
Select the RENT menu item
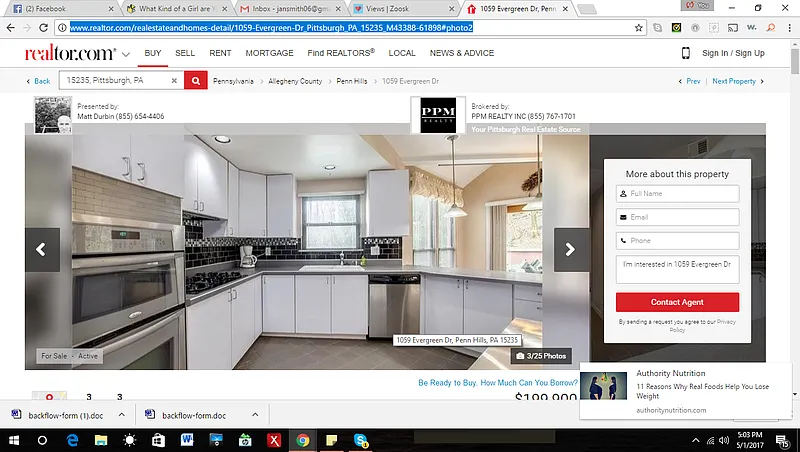pyautogui.click(x=220, y=53)
